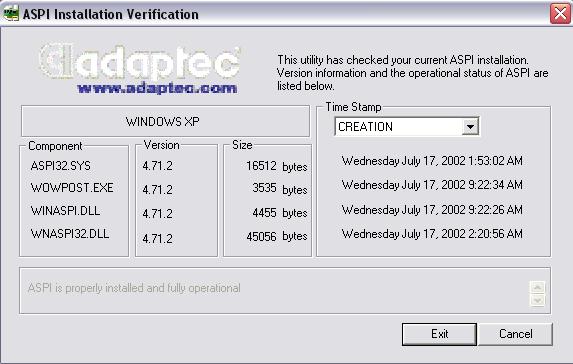The width and height of the screenshot is (573, 364).
Task: Click the Adaptec logo image
Action: 139,62
